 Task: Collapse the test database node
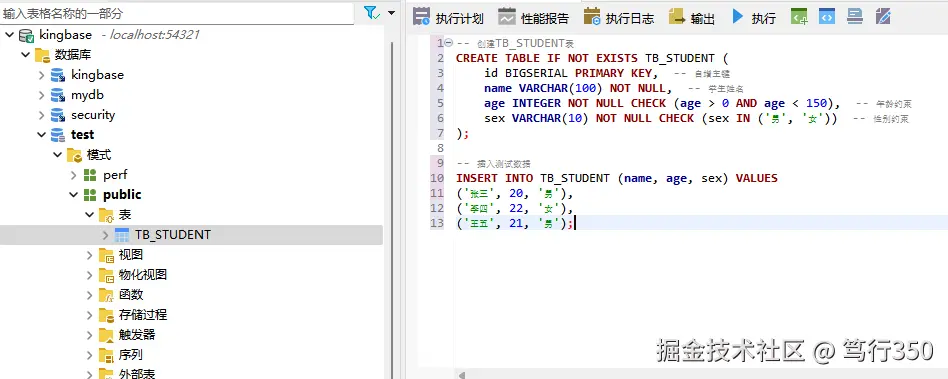pyautogui.click(x=41, y=135)
